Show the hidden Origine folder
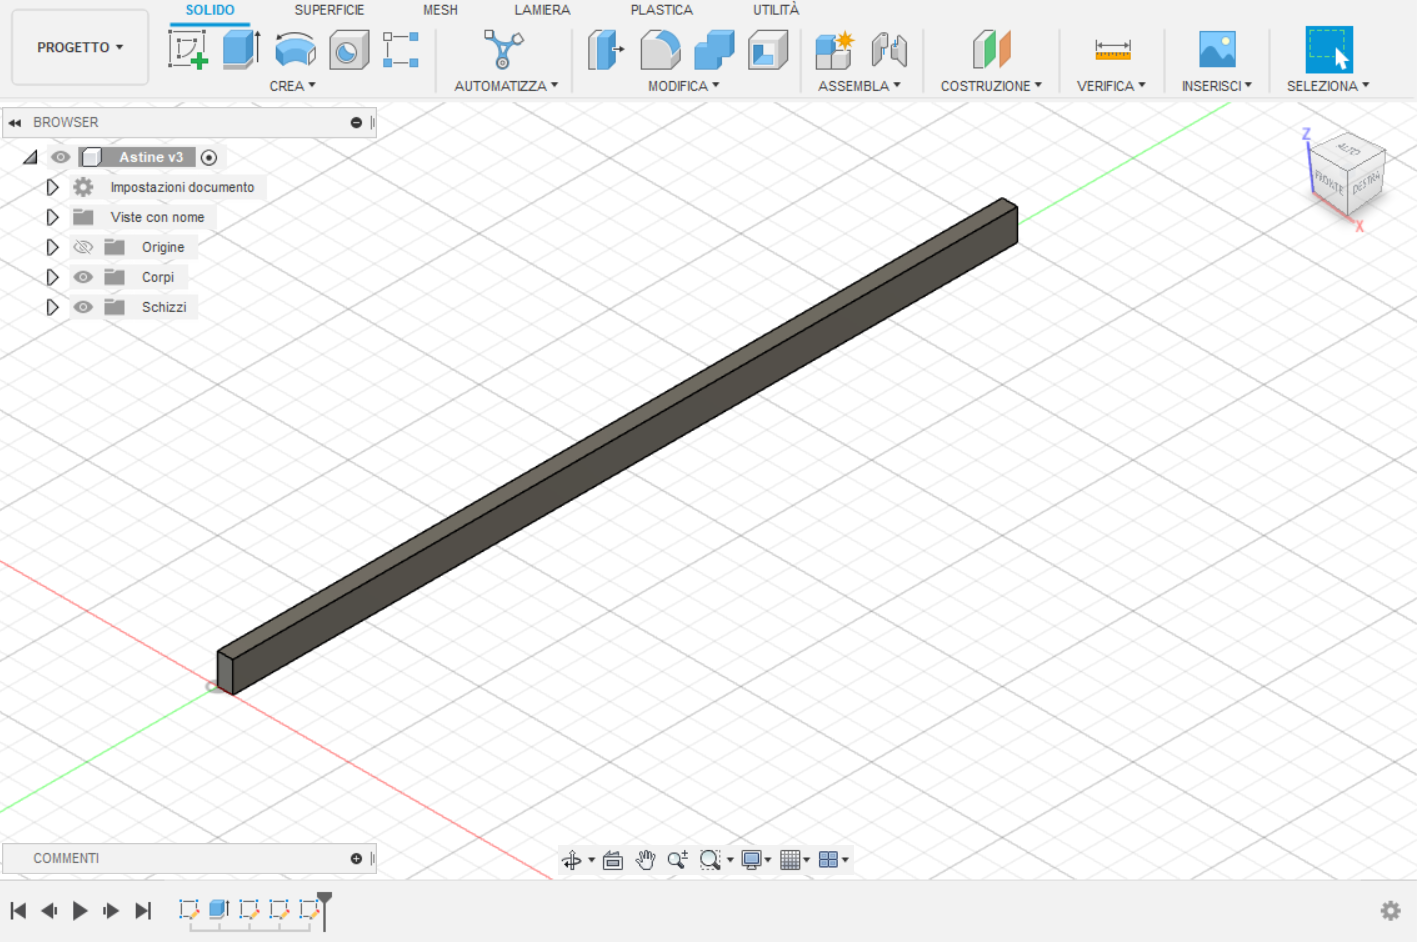The image size is (1417, 942). pyautogui.click(x=83, y=247)
